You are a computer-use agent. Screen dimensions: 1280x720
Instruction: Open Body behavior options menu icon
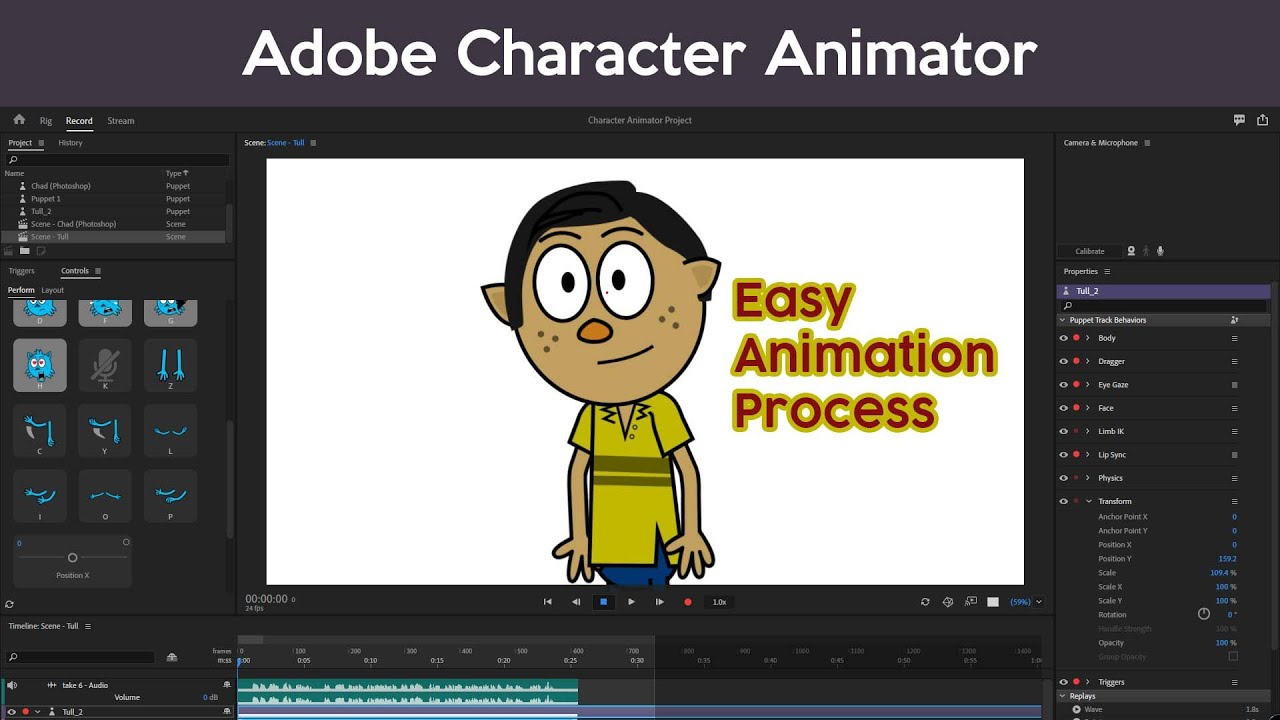pyautogui.click(x=1234, y=338)
